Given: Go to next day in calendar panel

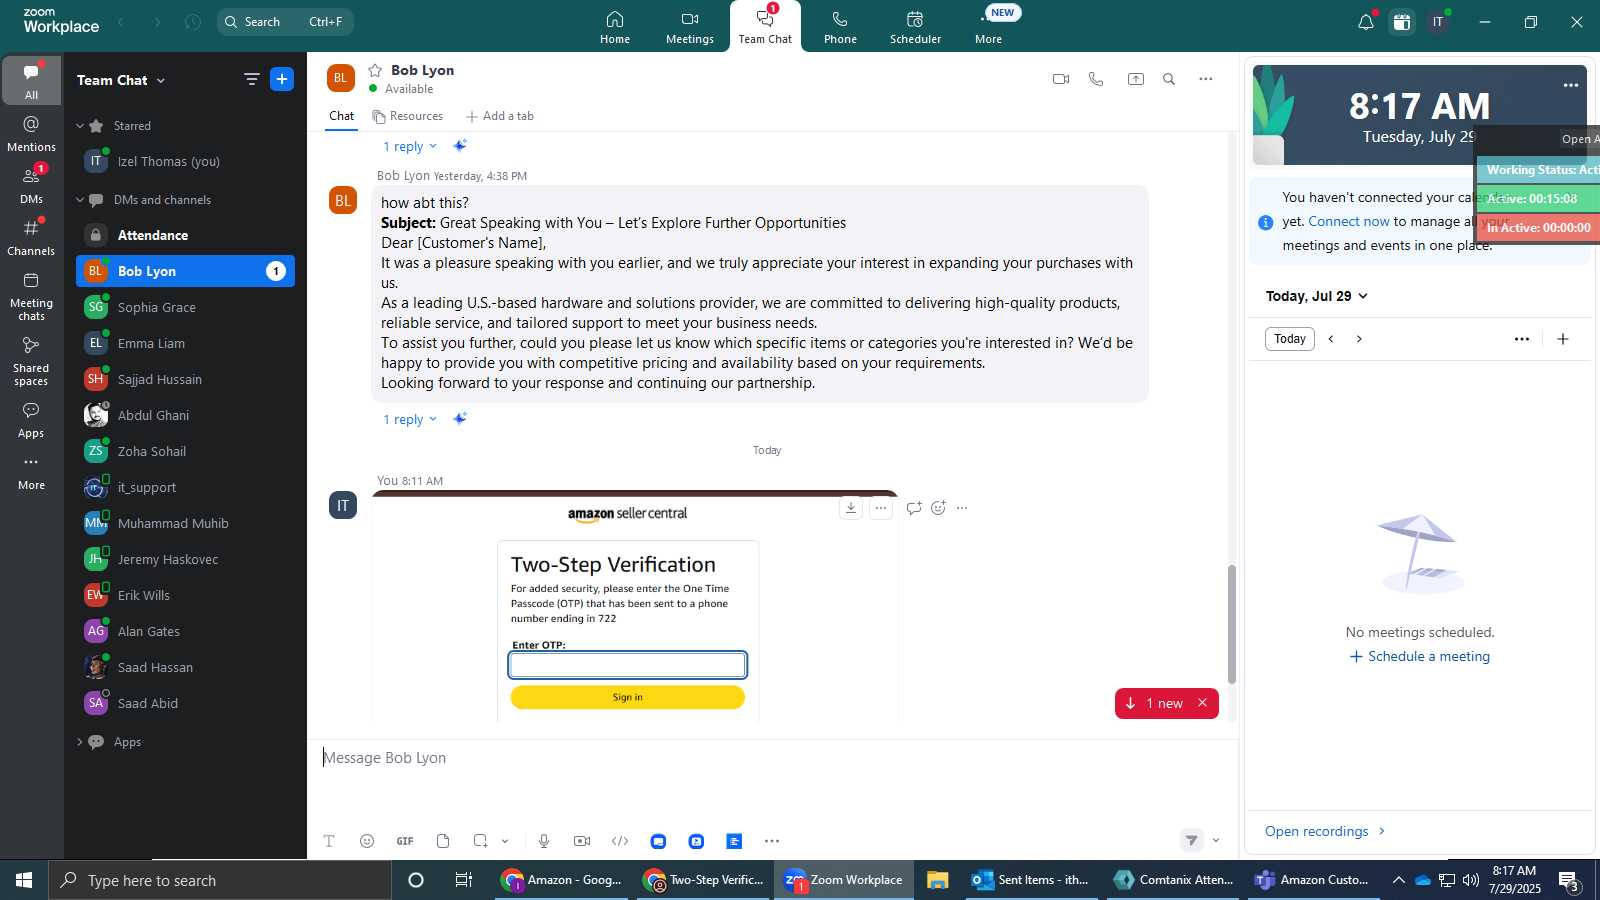Looking at the screenshot, I should tap(1359, 339).
